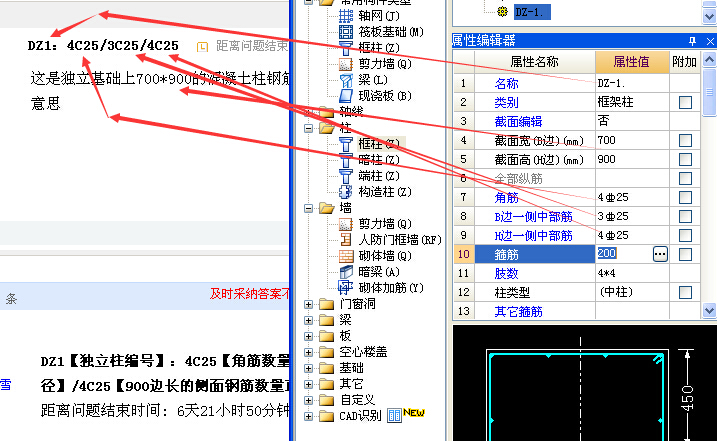Click the 截面宽 value cell 700
The height and width of the screenshot is (441, 717).
point(632,140)
